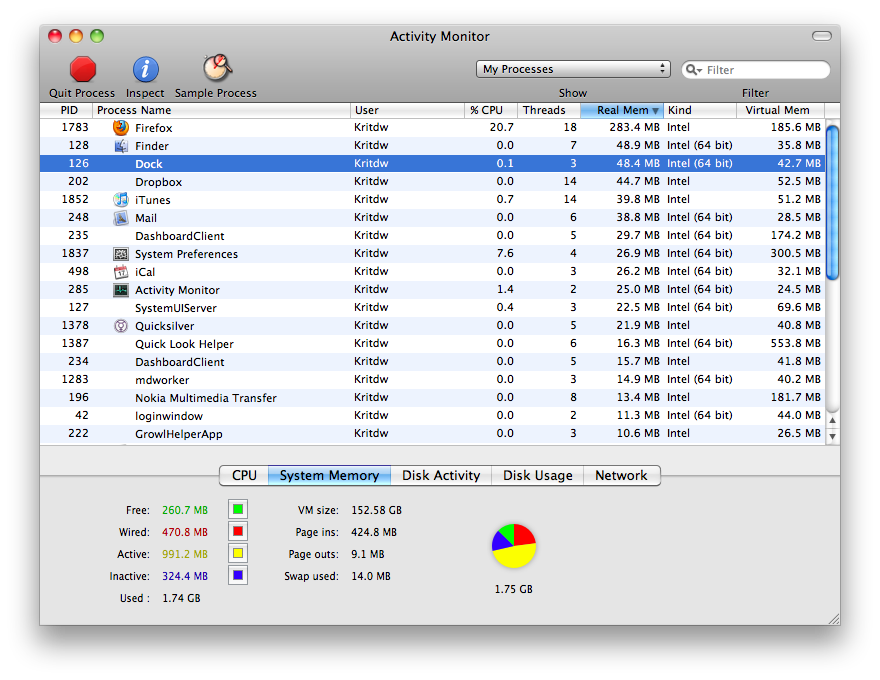The image size is (880, 680).
Task: Select the Dock process row
Action: [x=432, y=164]
